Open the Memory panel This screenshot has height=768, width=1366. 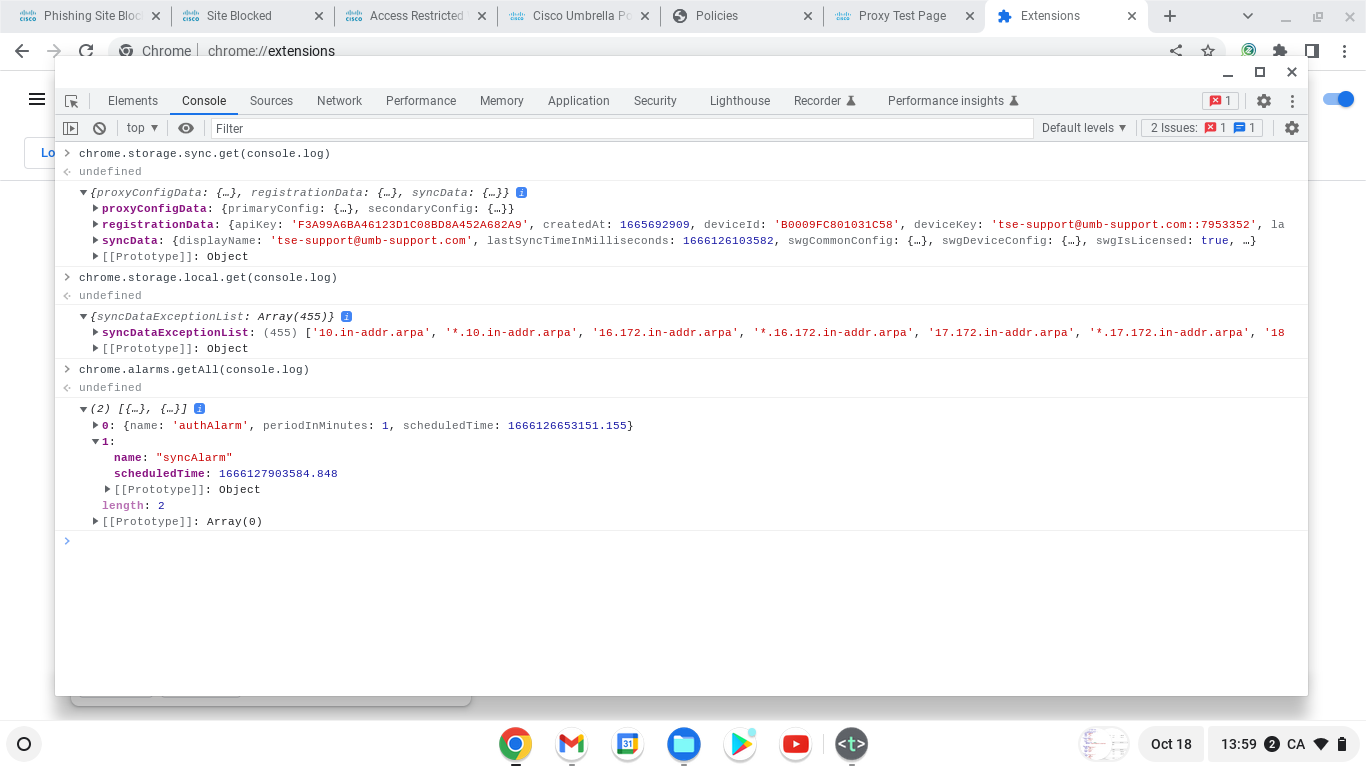[501, 101]
